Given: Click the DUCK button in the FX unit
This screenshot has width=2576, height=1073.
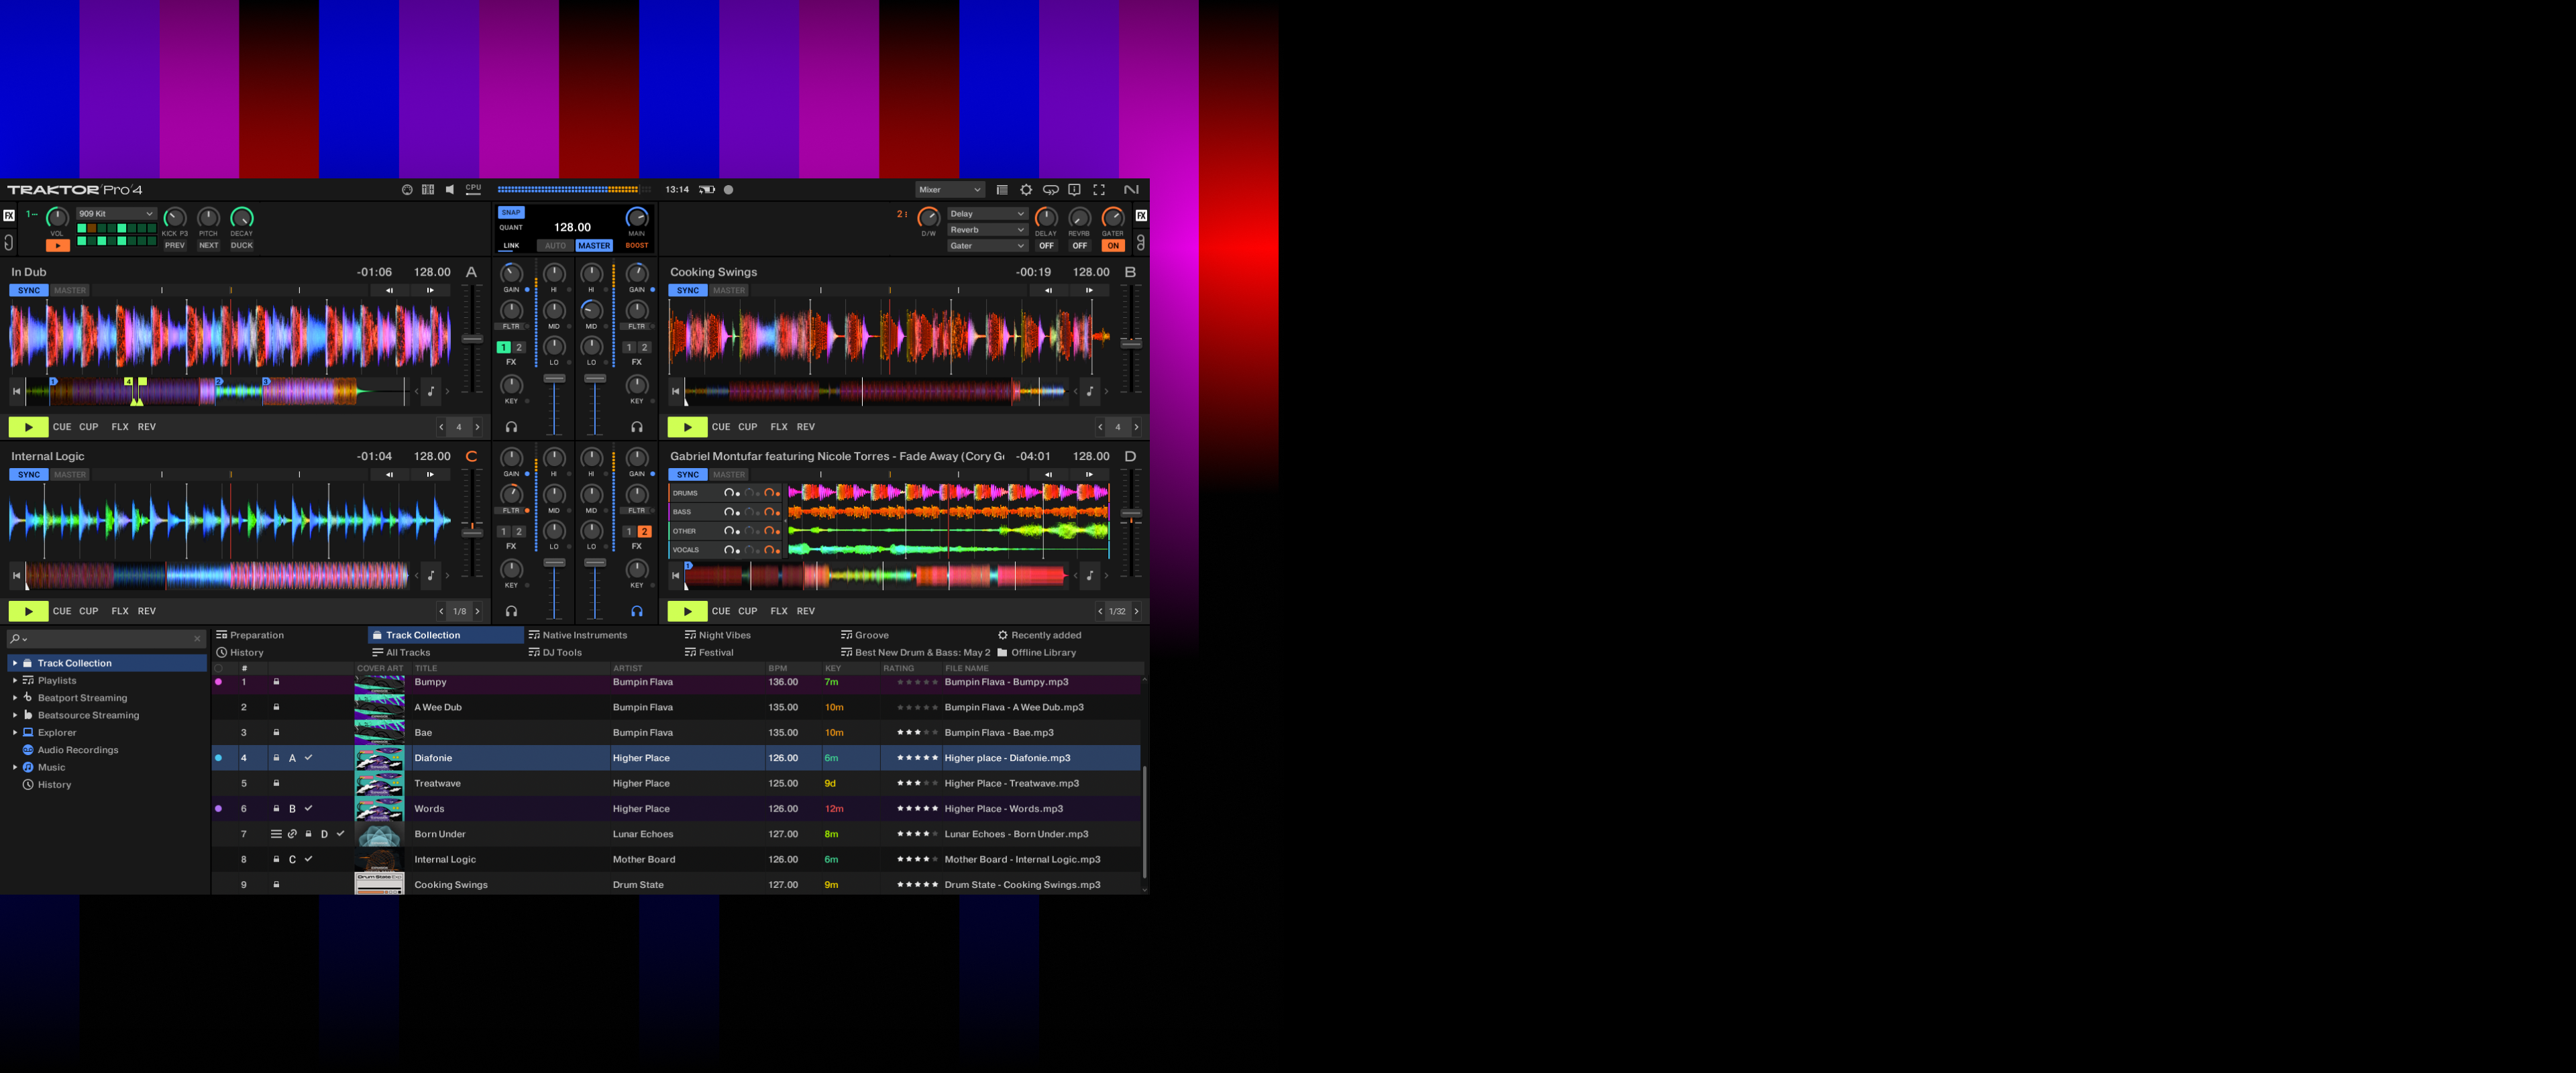Looking at the screenshot, I should 242,246.
